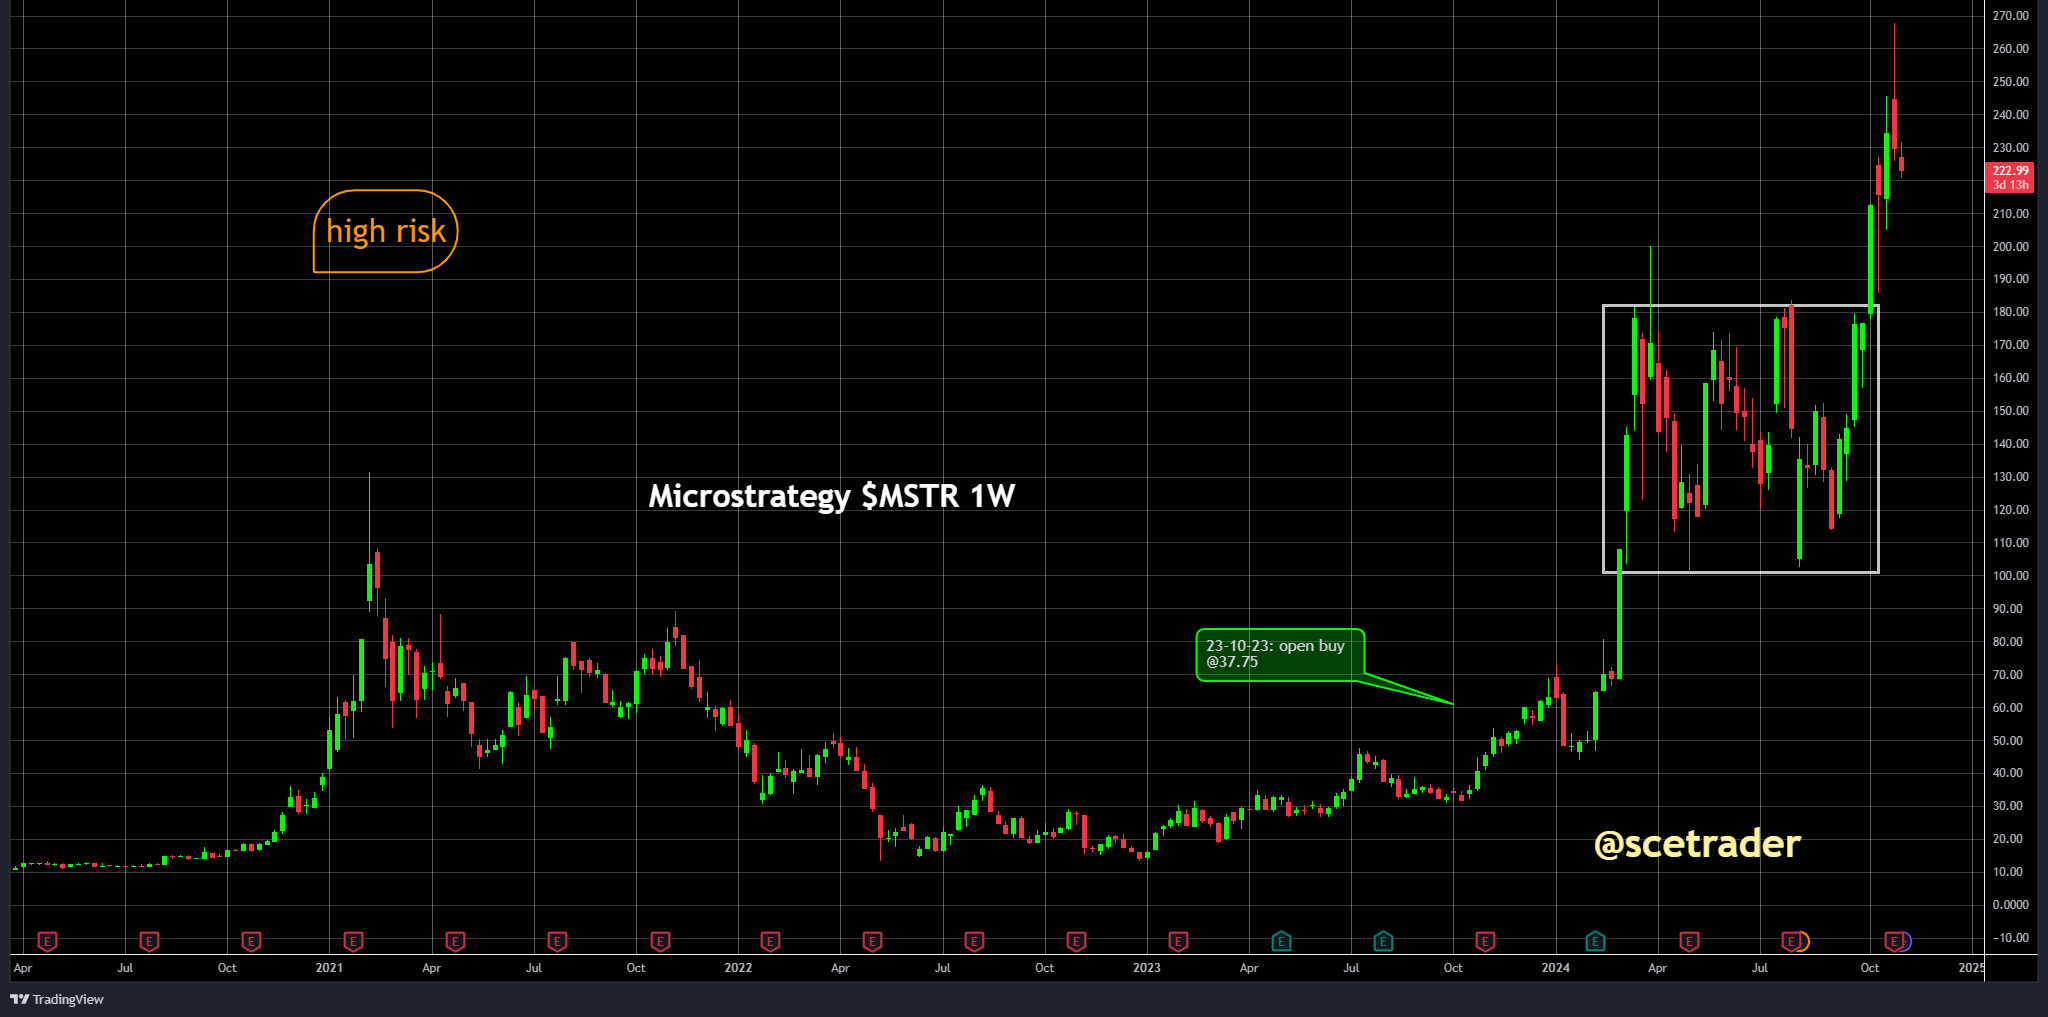Open the earnings marker beside Jul 2020

pyautogui.click(x=149, y=941)
